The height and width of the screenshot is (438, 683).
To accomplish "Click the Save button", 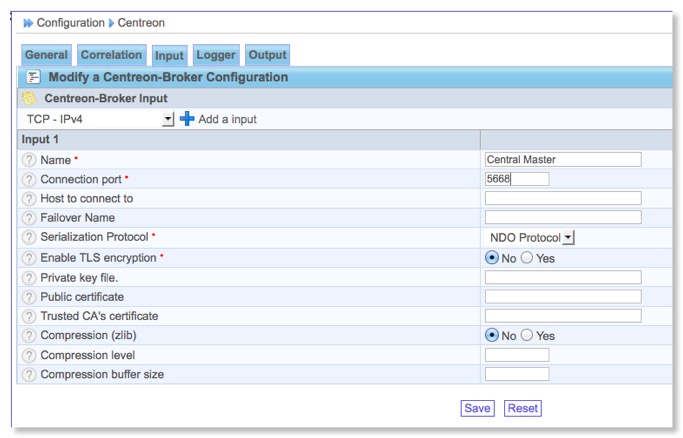I will (x=477, y=408).
